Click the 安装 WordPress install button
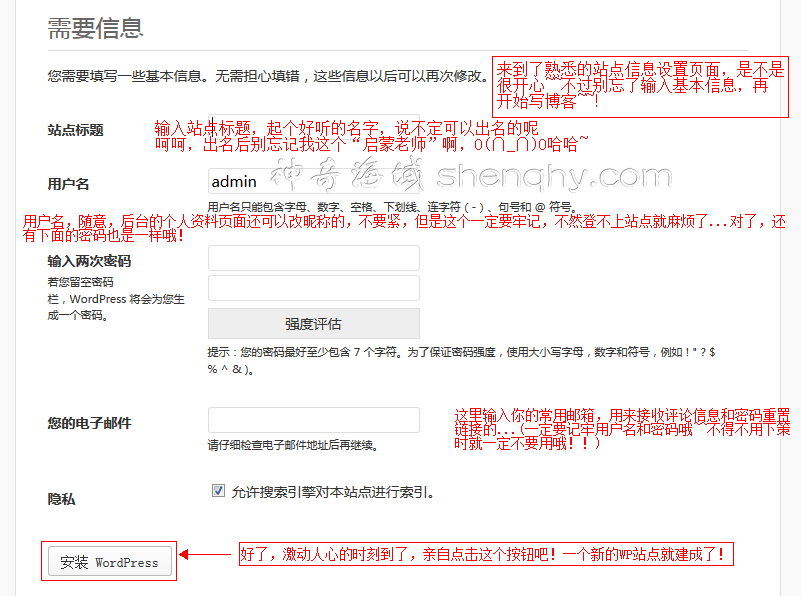Image resolution: width=801 pixels, height=596 pixels. tap(108, 561)
